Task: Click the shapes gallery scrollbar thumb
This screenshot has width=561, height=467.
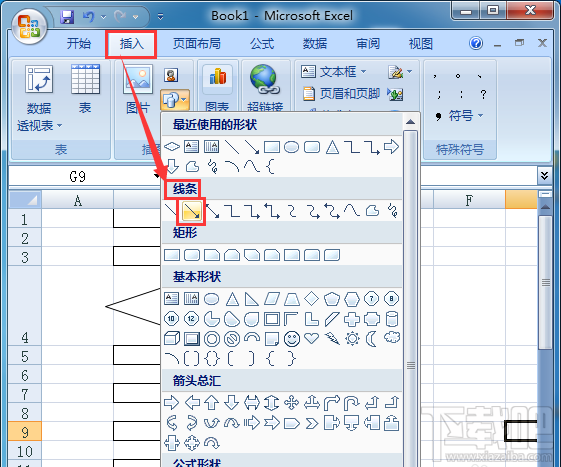Action: click(411, 366)
